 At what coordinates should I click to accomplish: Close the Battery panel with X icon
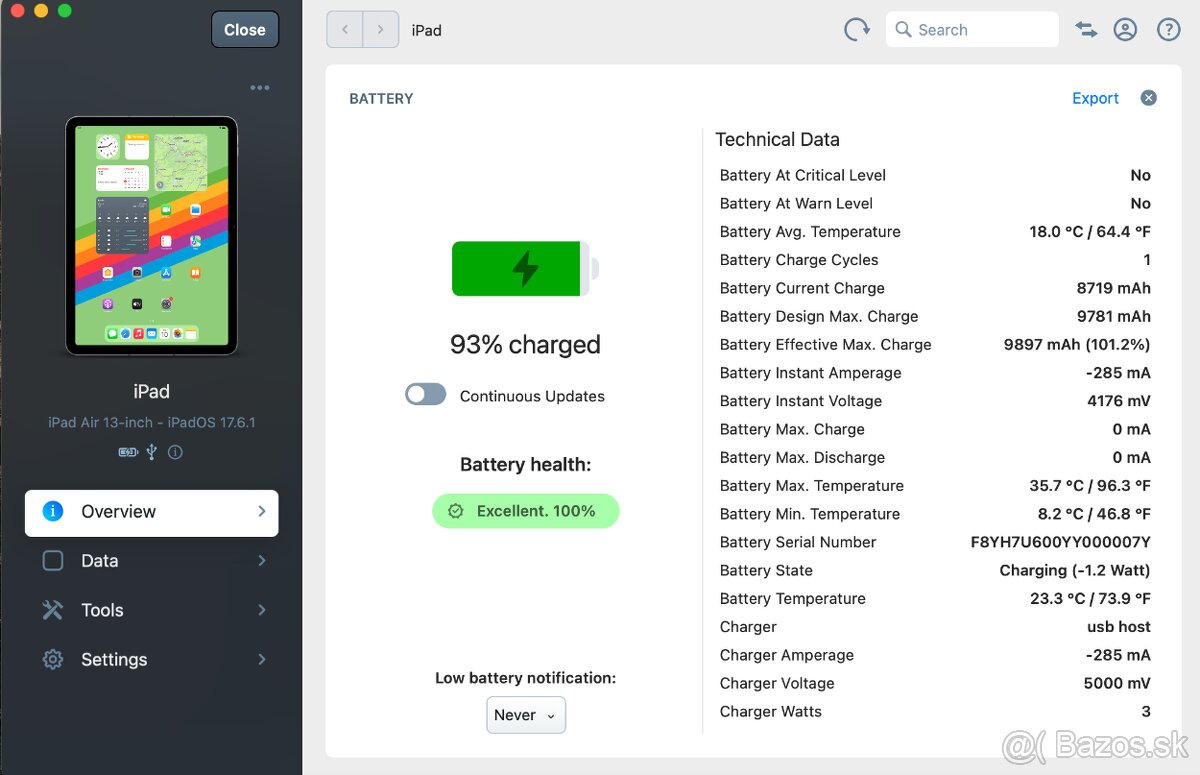[1149, 98]
